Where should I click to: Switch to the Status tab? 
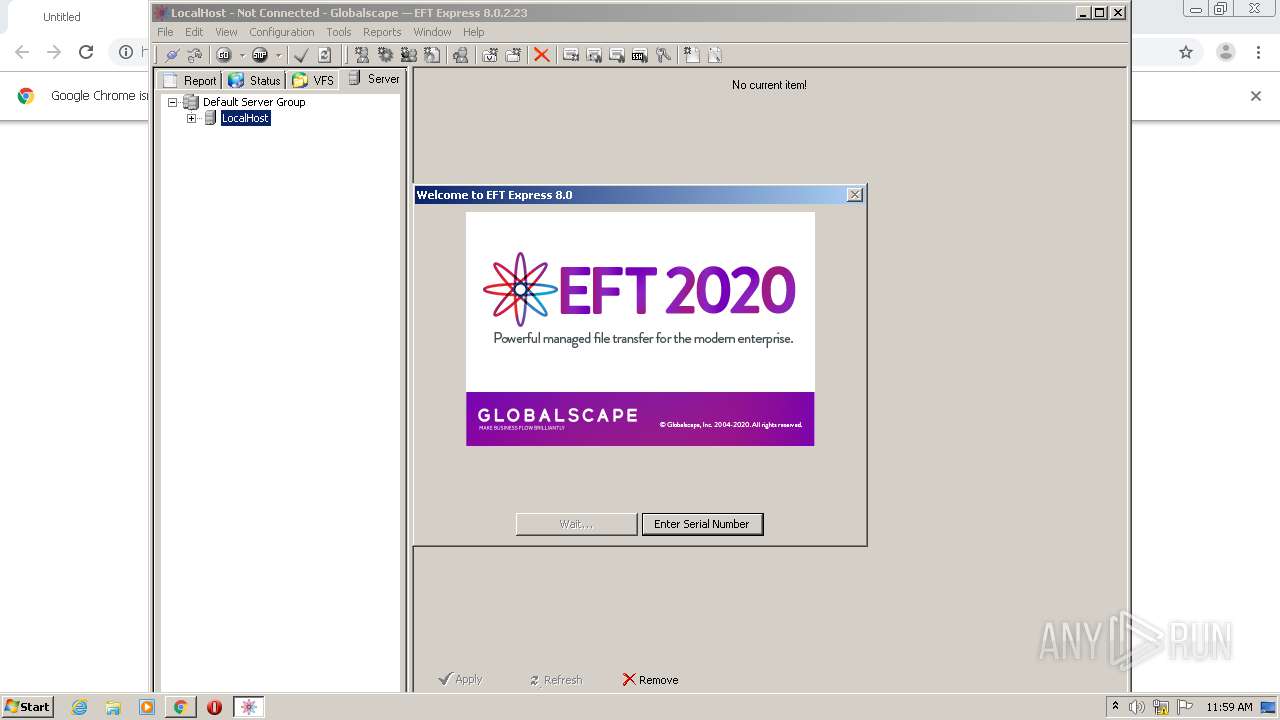[x=254, y=80]
